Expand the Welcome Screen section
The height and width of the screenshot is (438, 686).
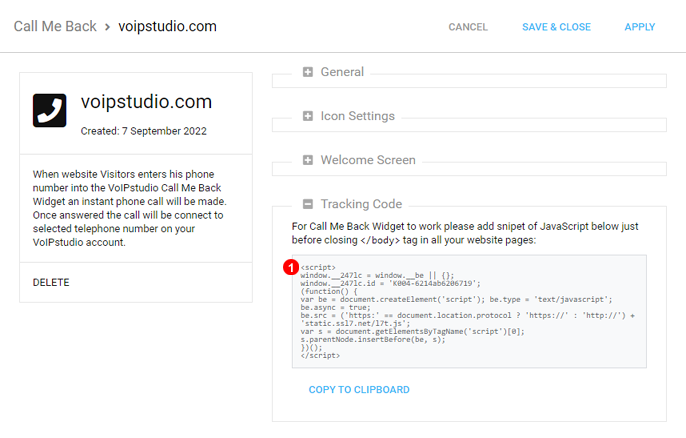(x=308, y=160)
